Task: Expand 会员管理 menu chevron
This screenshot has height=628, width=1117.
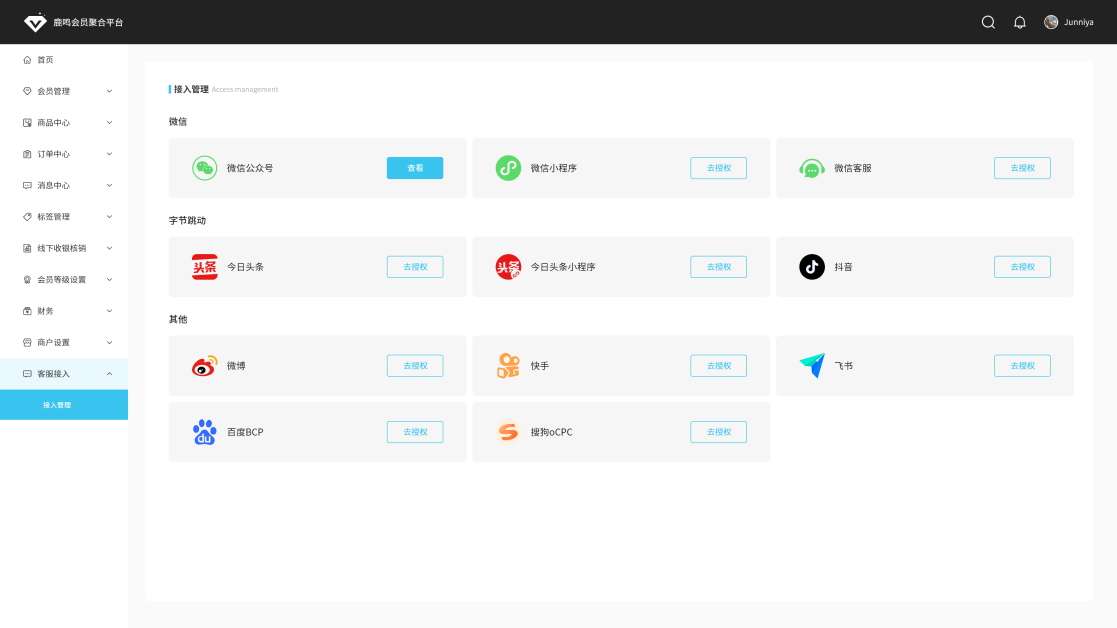Action: (109, 91)
